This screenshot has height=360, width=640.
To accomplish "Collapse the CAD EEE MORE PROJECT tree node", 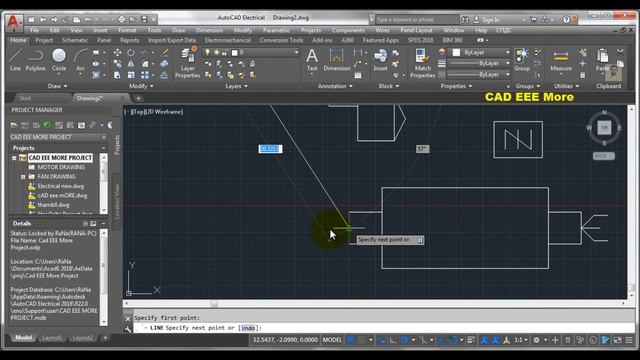I will point(14,158).
